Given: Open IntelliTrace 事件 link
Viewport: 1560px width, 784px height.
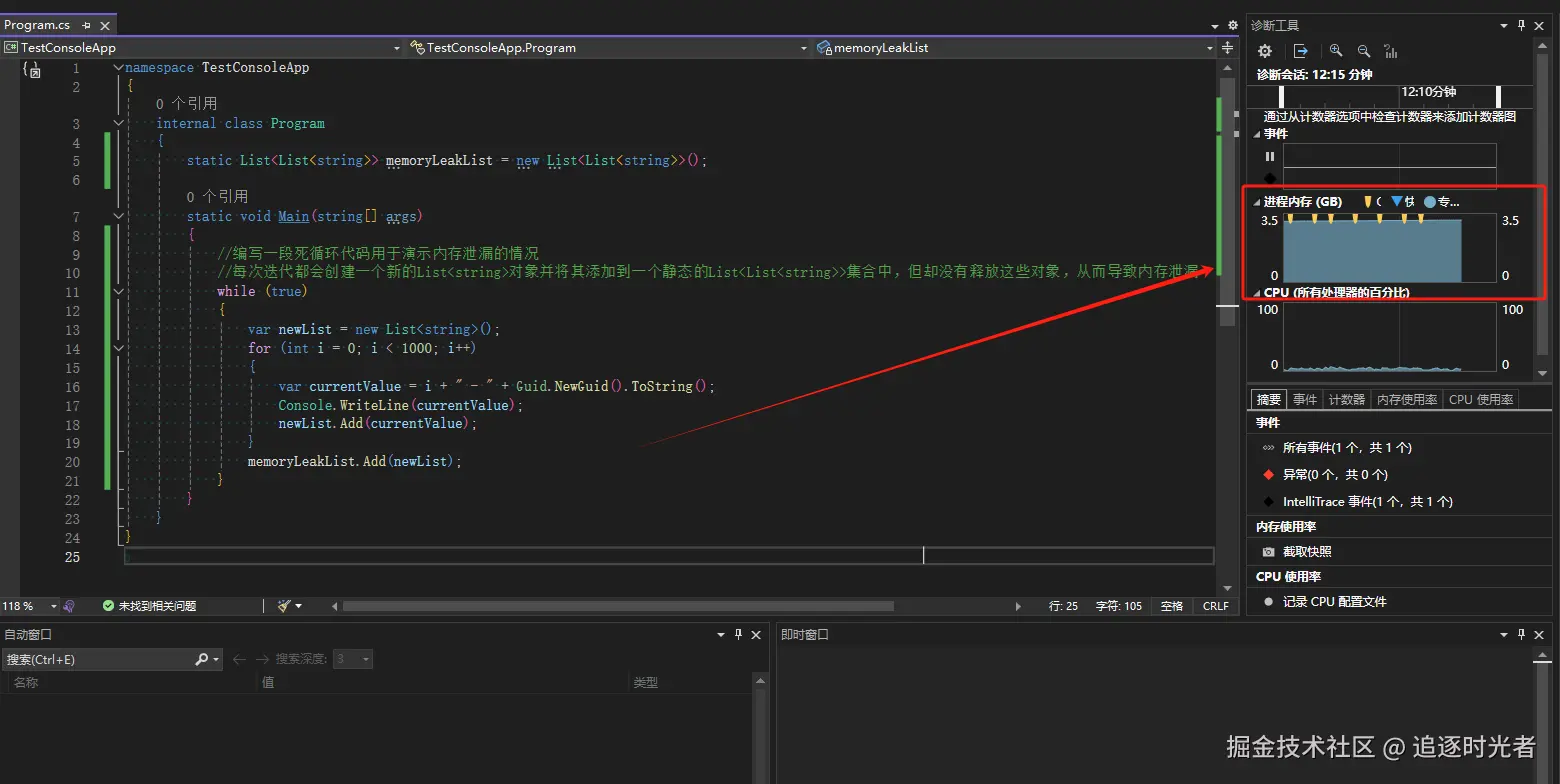Looking at the screenshot, I should click(x=1368, y=502).
